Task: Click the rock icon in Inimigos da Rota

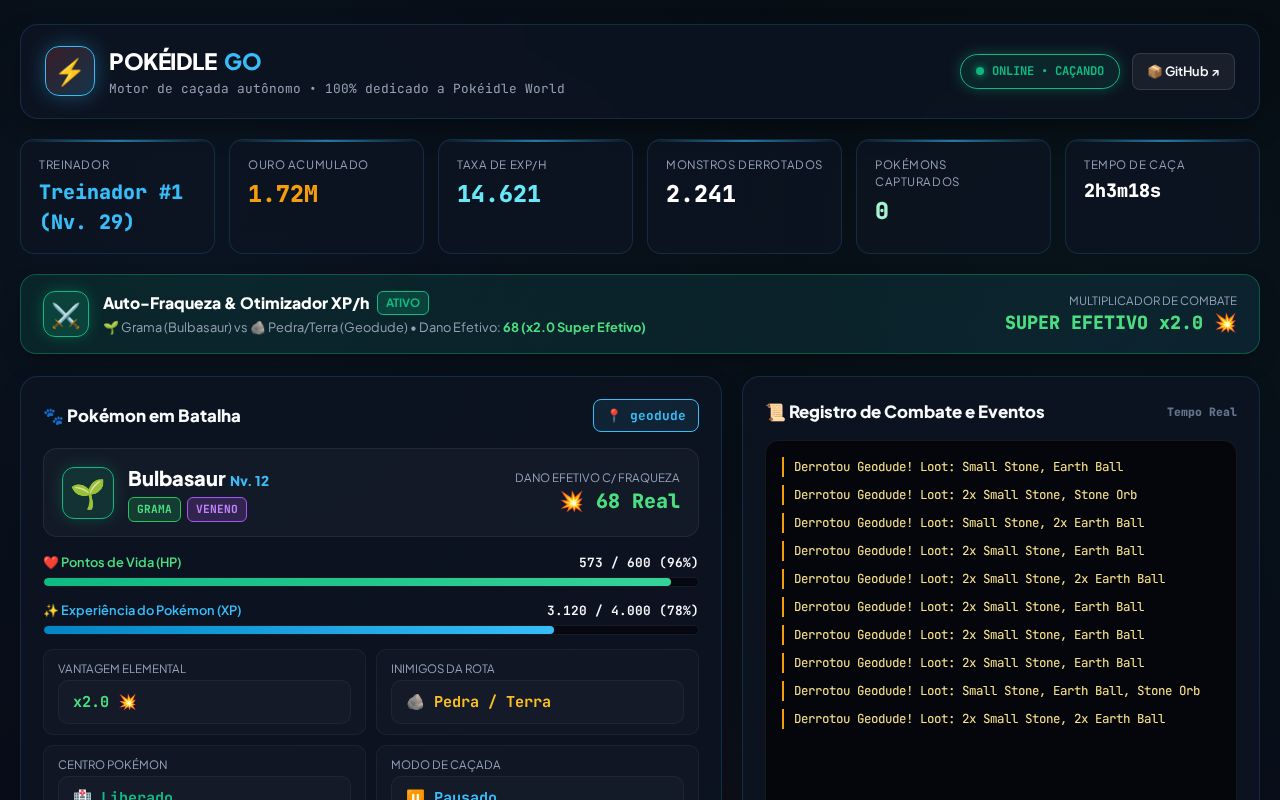Action: (415, 702)
